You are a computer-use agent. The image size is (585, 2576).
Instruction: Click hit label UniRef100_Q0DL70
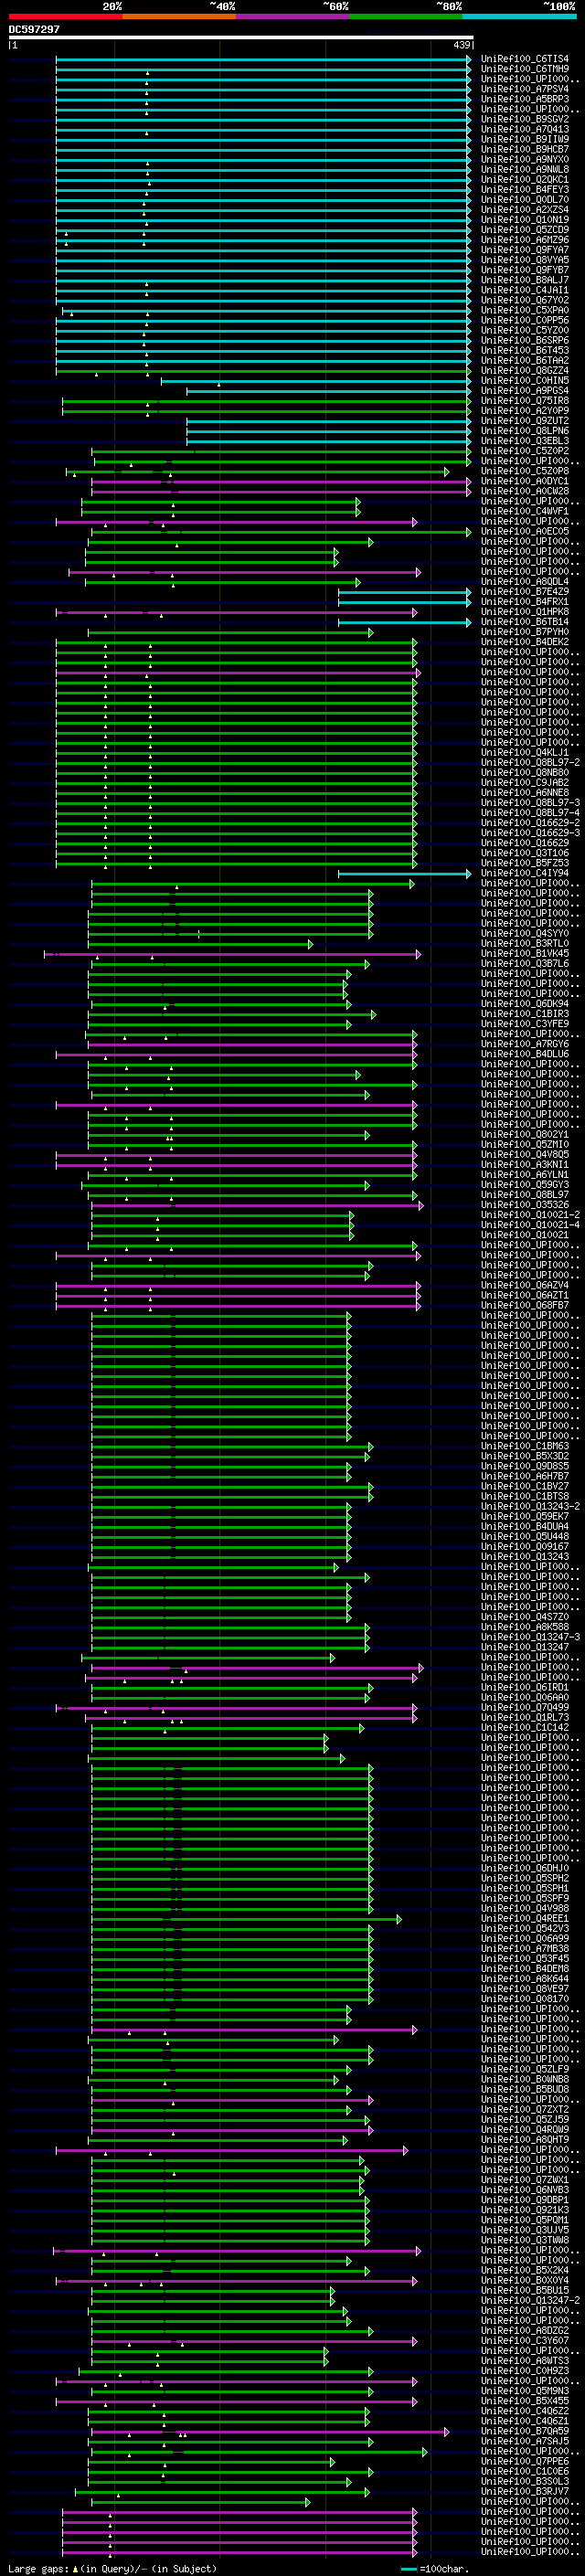tap(525, 199)
